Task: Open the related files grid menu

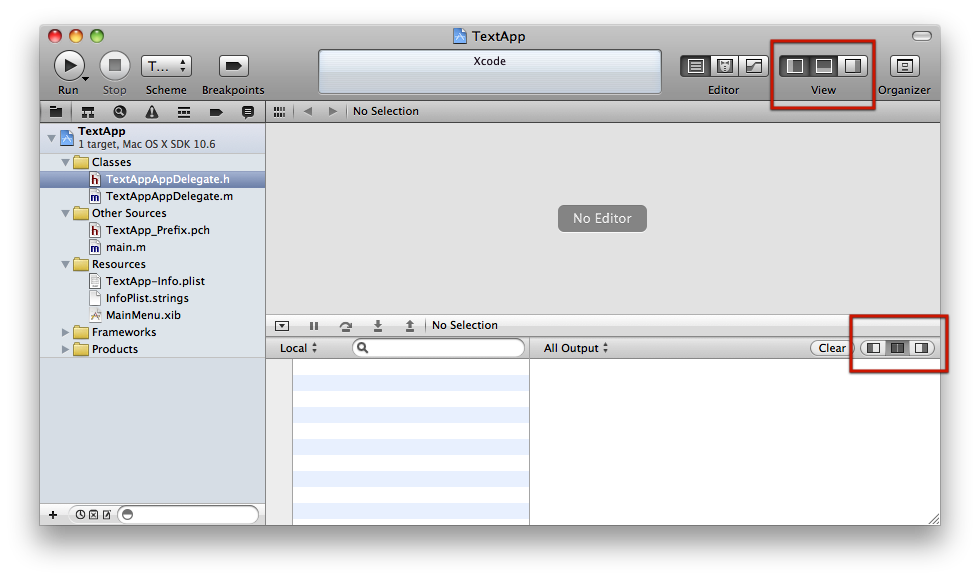Action: pyautogui.click(x=279, y=111)
